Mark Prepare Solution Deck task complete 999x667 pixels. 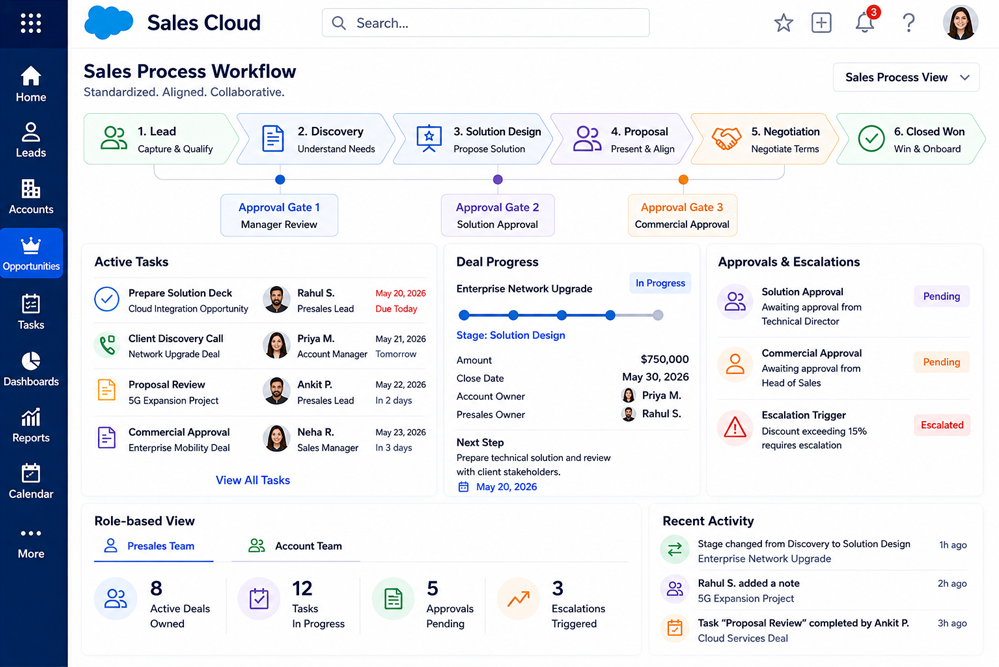pyautogui.click(x=106, y=299)
